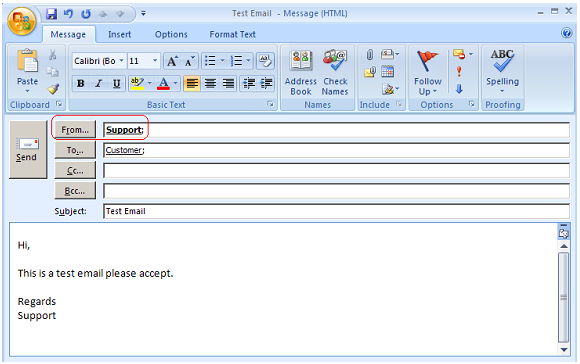Apply yellow text highlight color

[x=137, y=83]
